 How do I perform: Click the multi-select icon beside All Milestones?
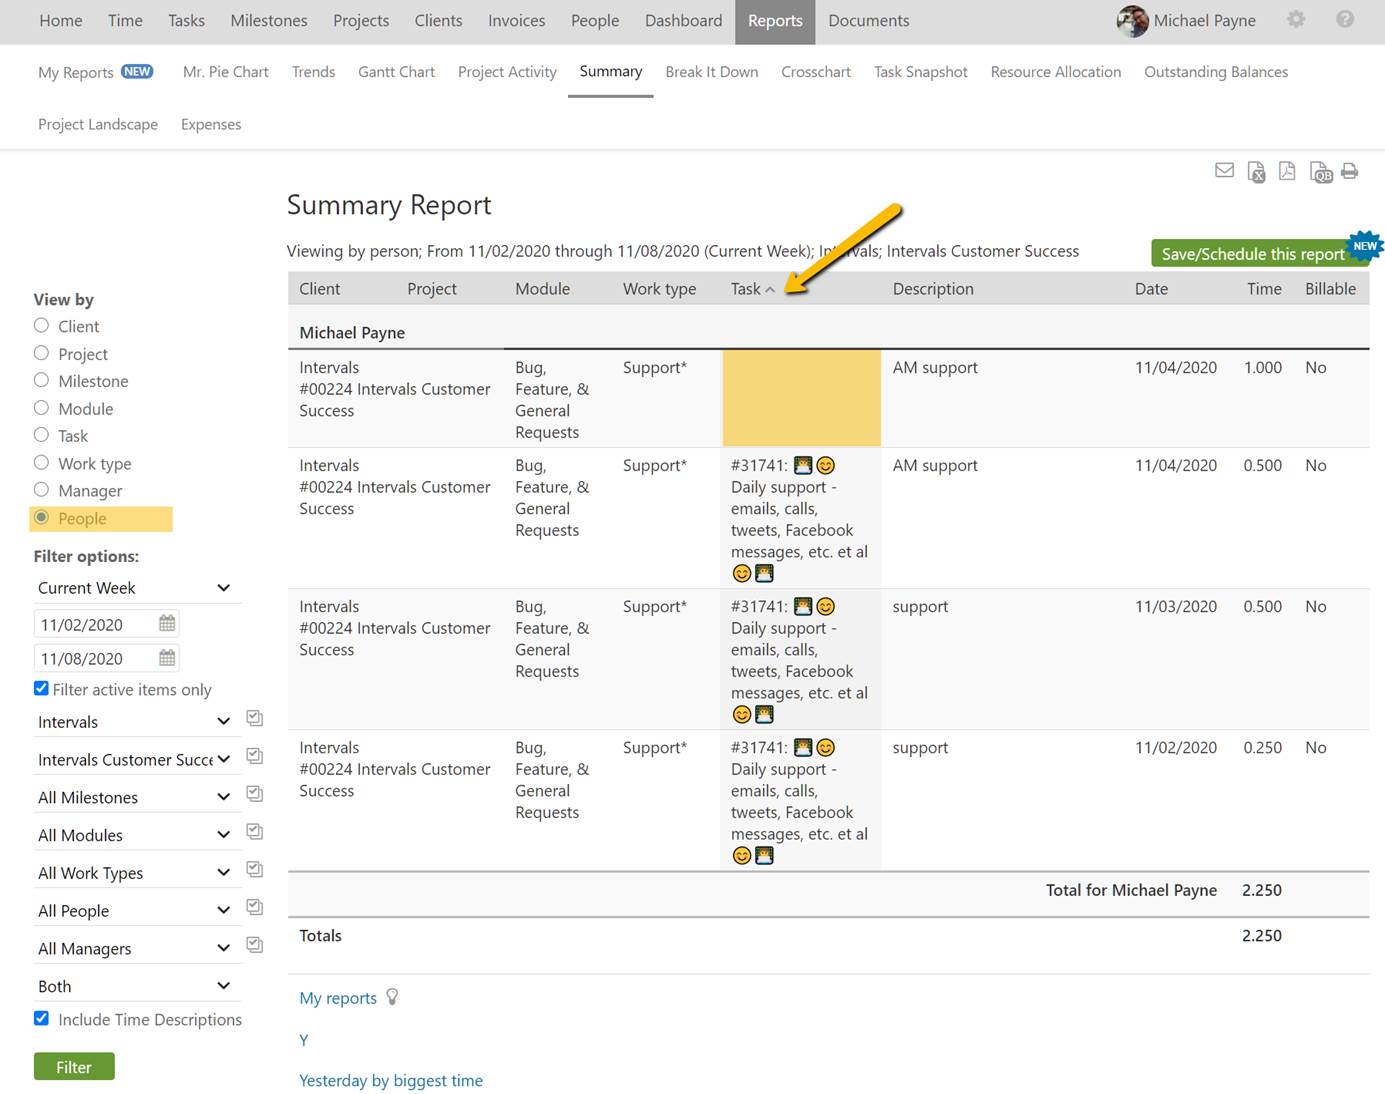[x=255, y=794]
